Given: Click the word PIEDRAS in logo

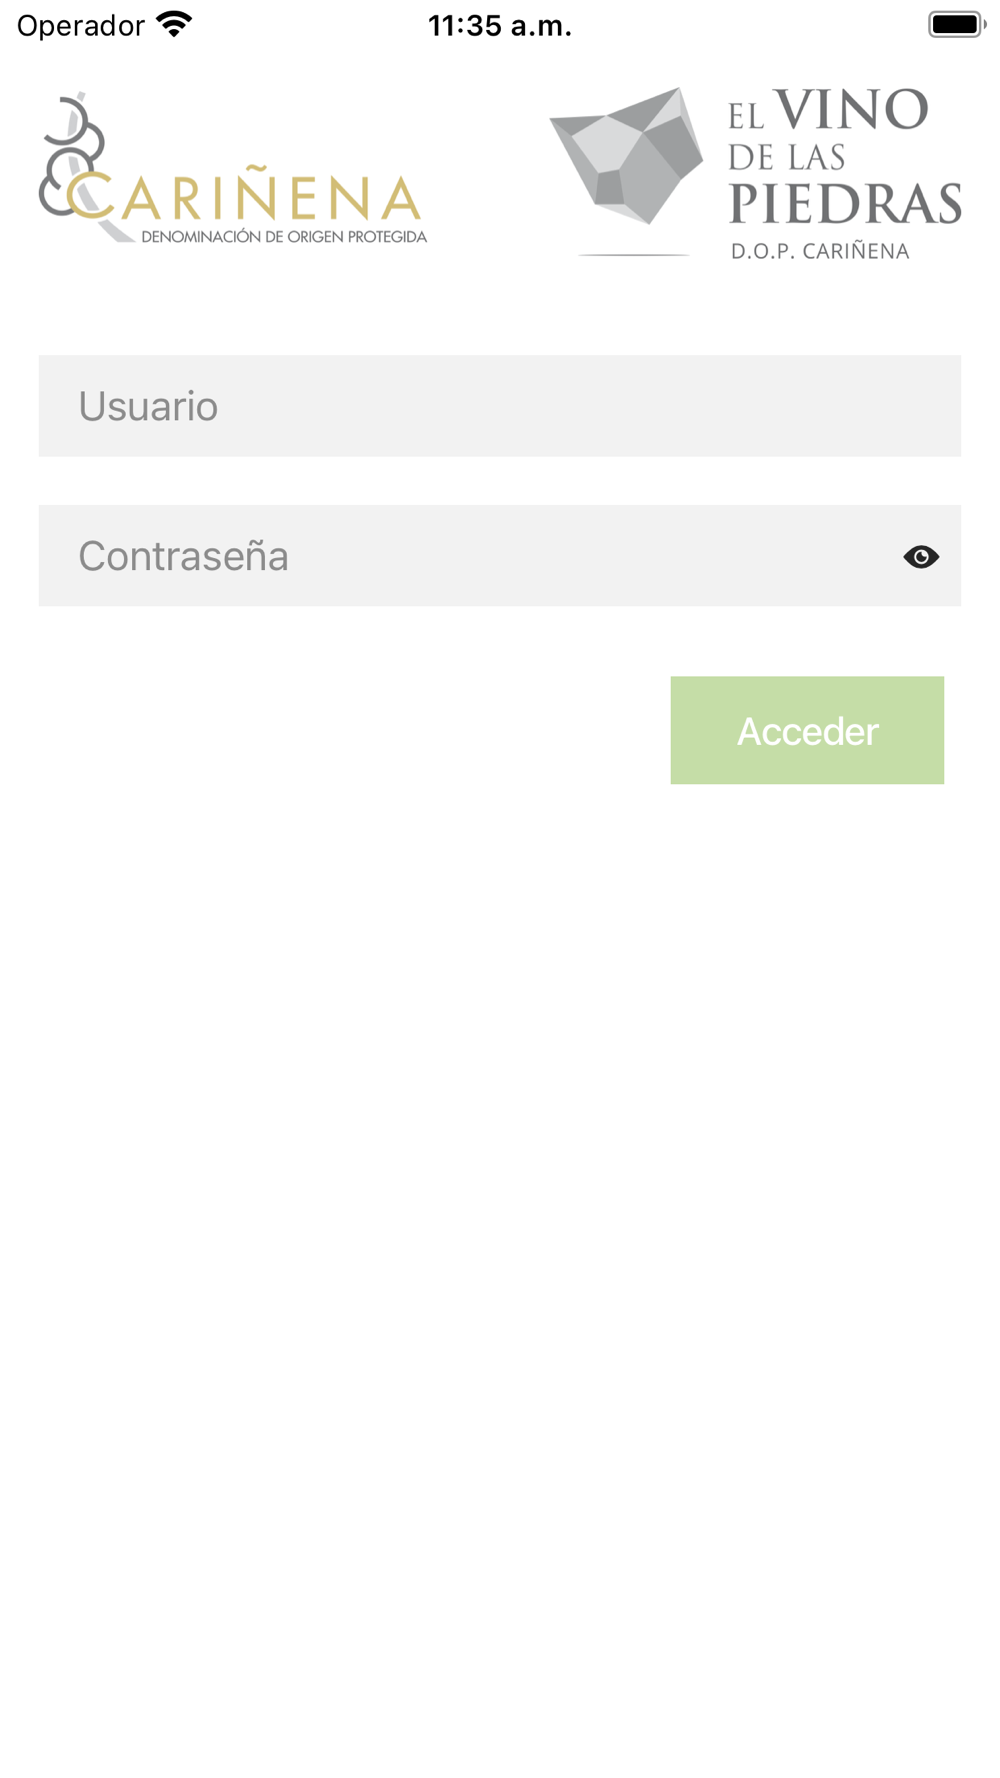Looking at the screenshot, I should pos(846,204).
